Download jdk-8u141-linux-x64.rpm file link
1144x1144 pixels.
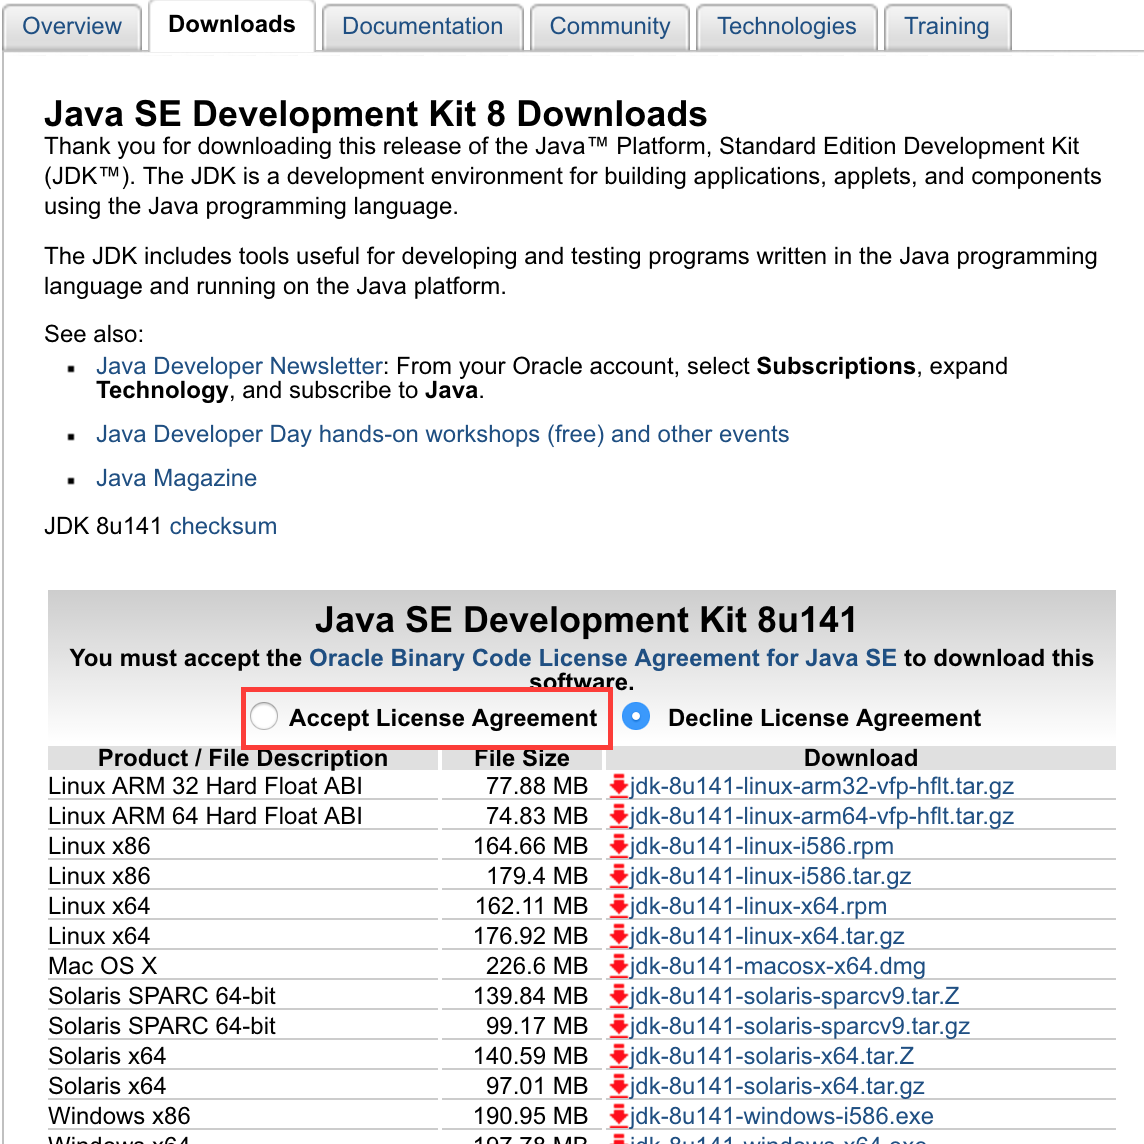coord(758,905)
